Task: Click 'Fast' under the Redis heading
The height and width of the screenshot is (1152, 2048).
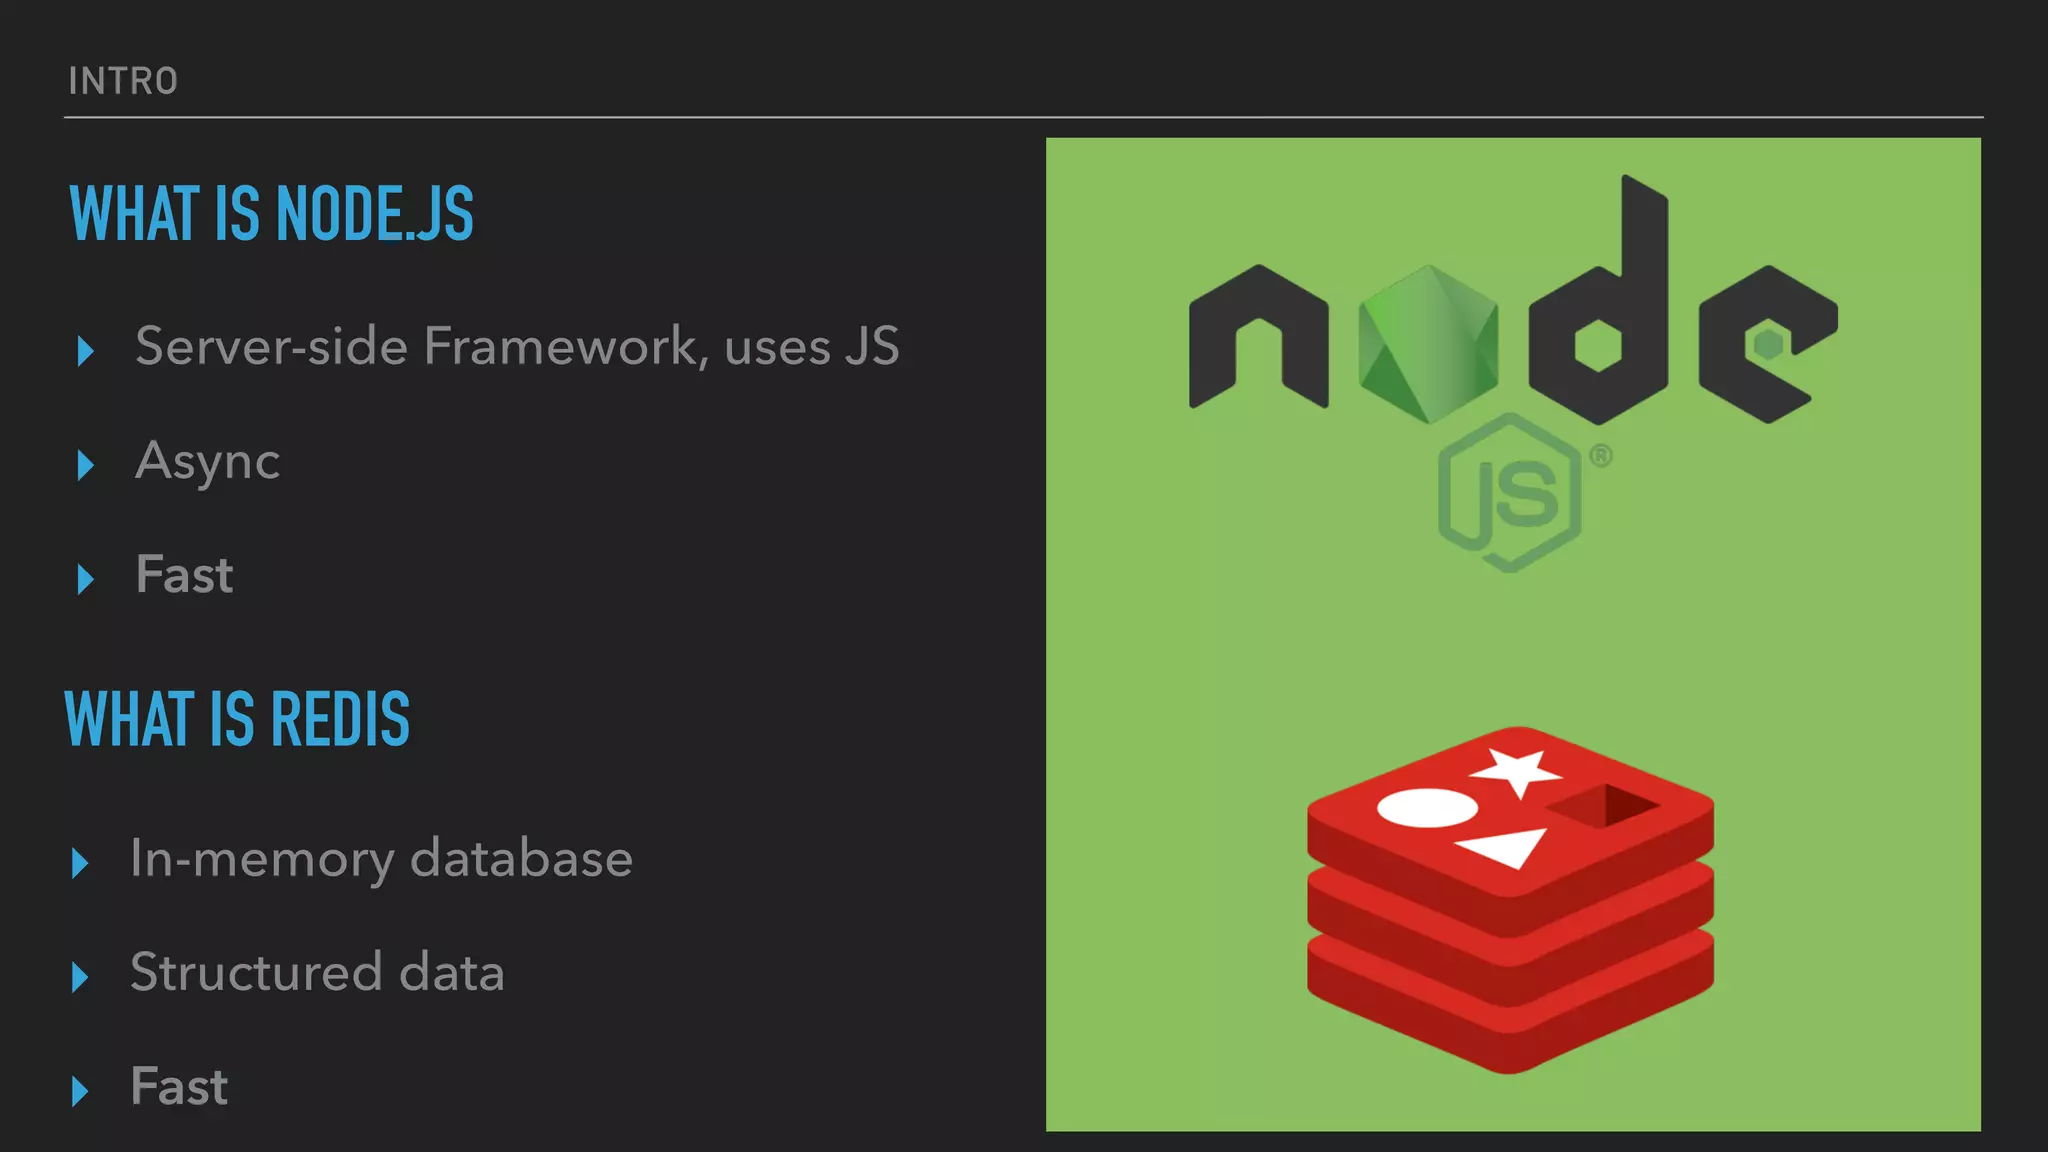Action: coord(179,1086)
